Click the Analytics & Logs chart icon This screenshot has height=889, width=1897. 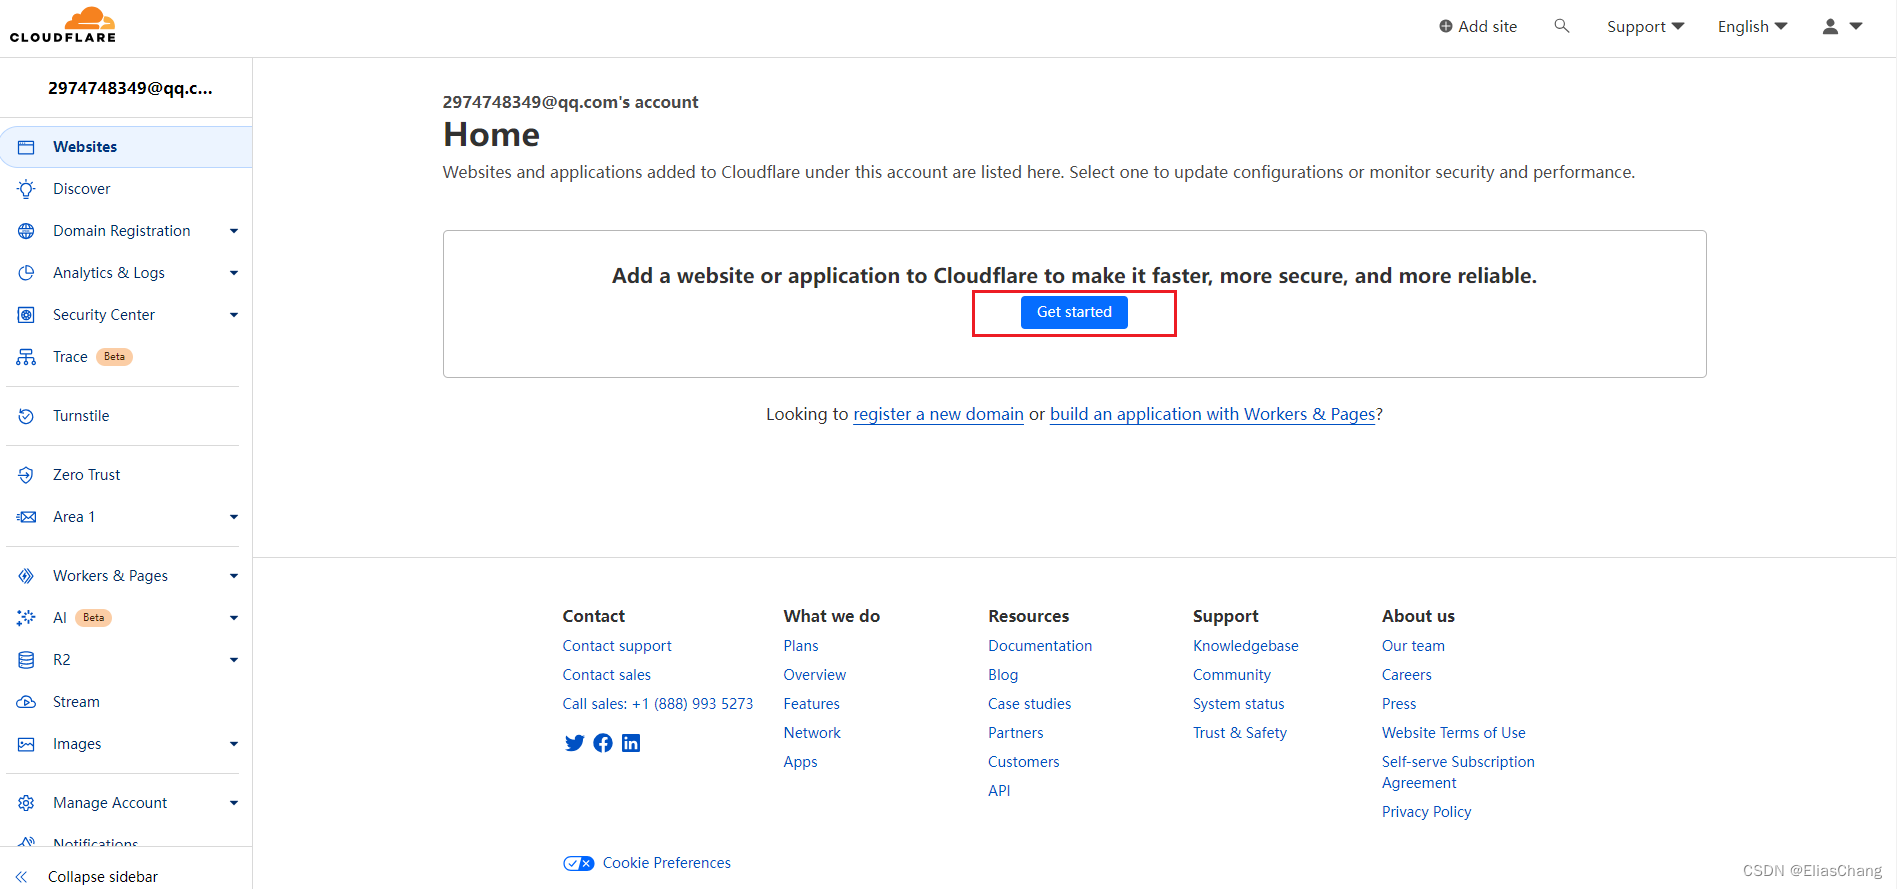pyautogui.click(x=26, y=273)
